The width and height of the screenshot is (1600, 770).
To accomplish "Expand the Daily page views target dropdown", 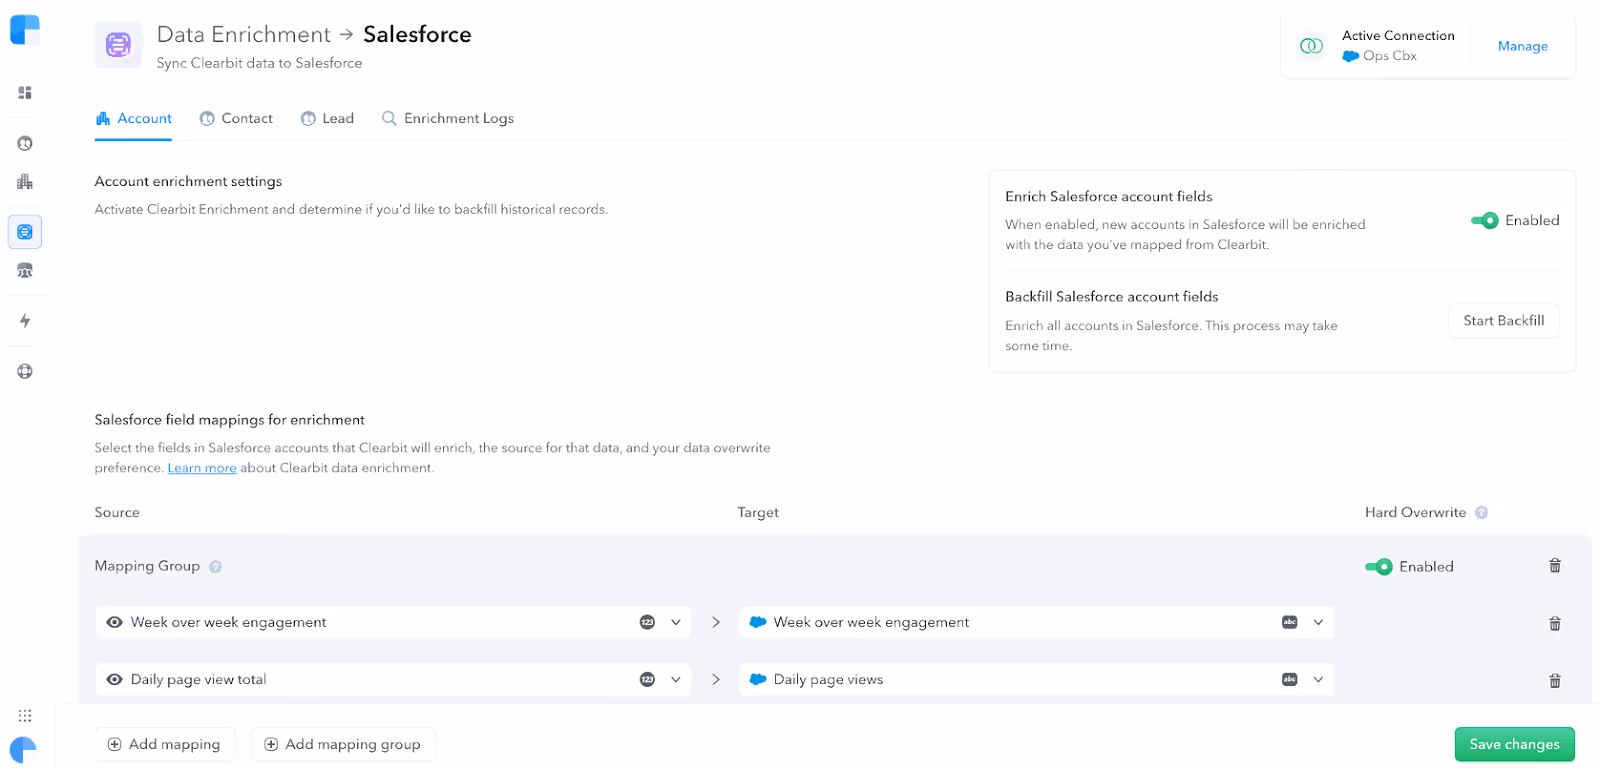I will (x=1318, y=679).
